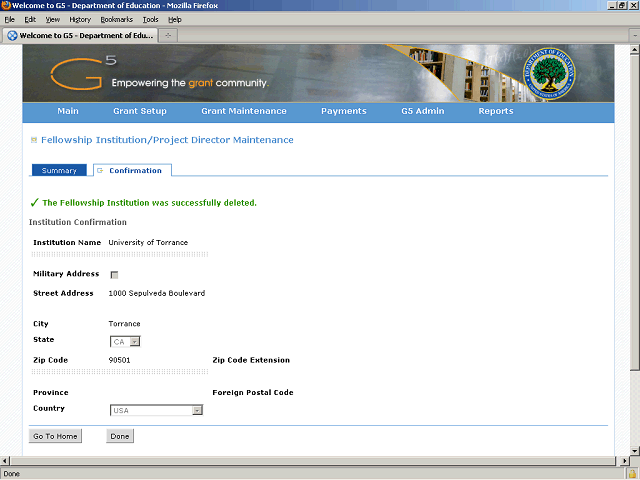
Task: Click the horizontal scrollbar right arrow
Action: click(x=624, y=461)
